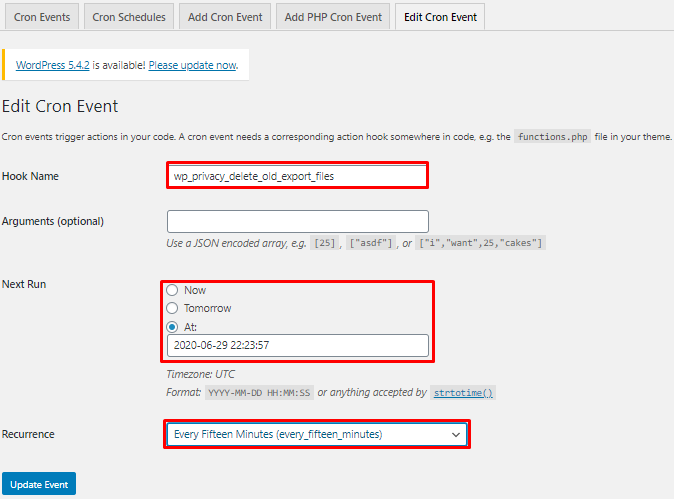Image resolution: width=674 pixels, height=499 pixels.
Task: Click the "Please update now" link
Action: 192,65
